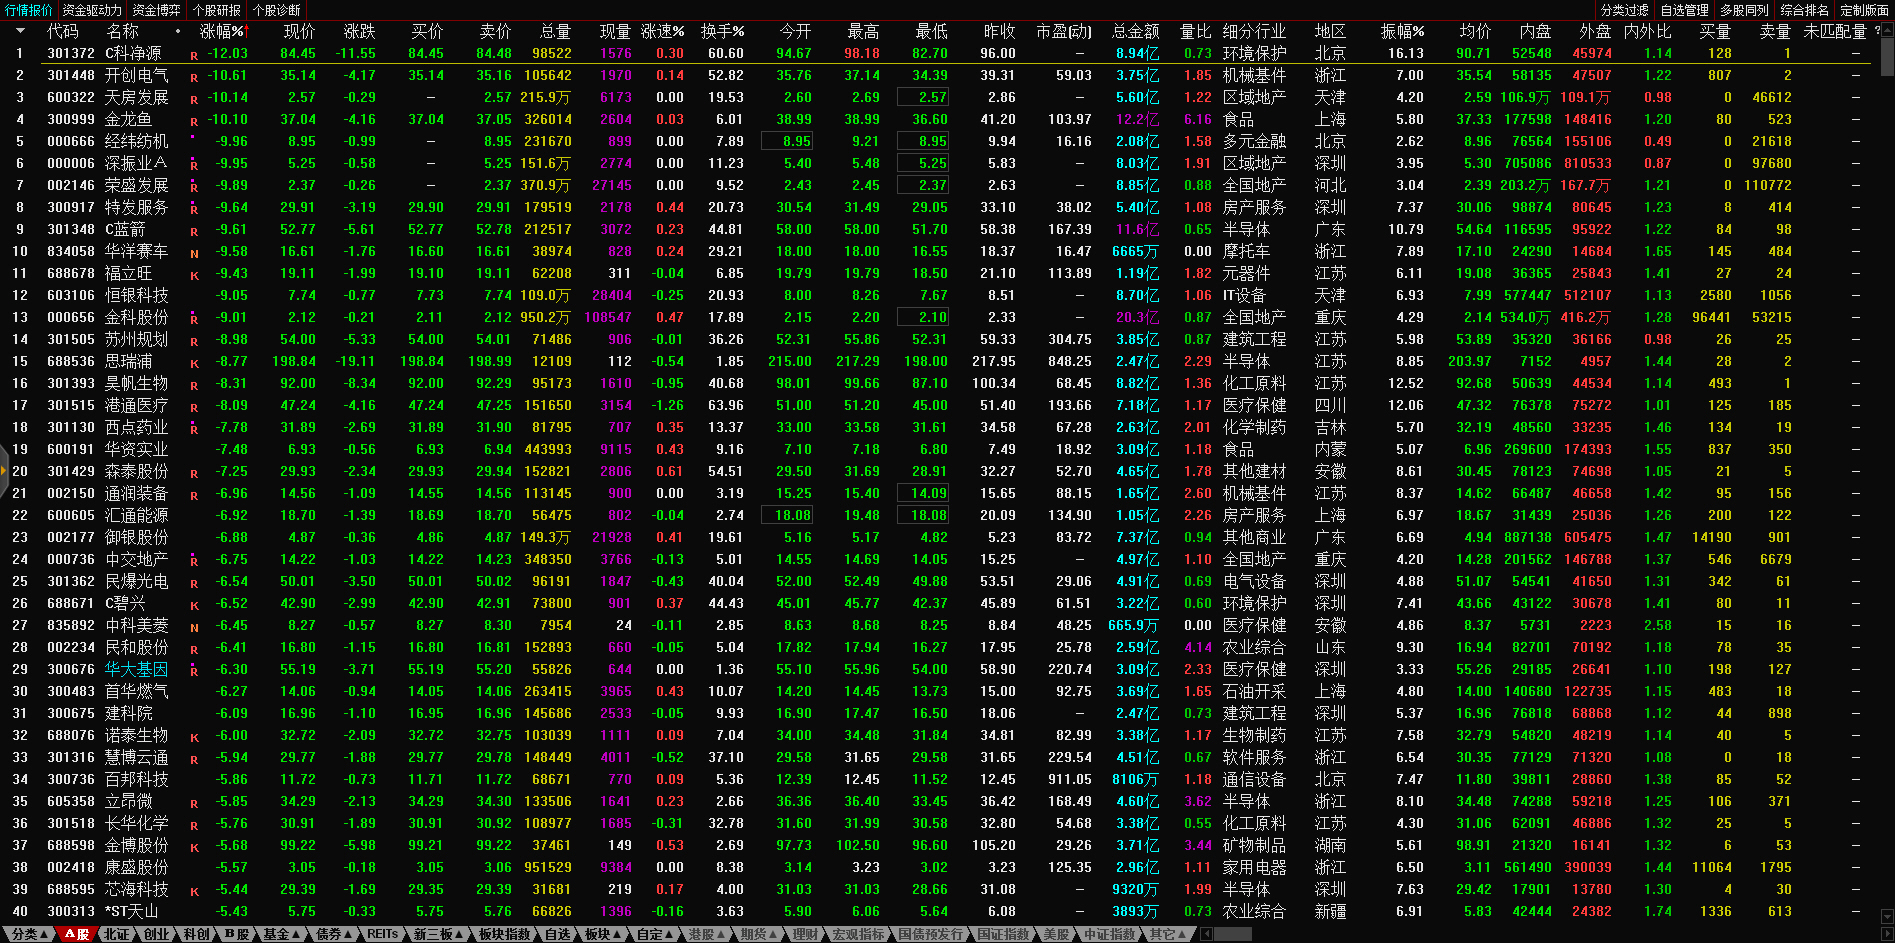Open the 华大基因 stock link

click(136, 669)
